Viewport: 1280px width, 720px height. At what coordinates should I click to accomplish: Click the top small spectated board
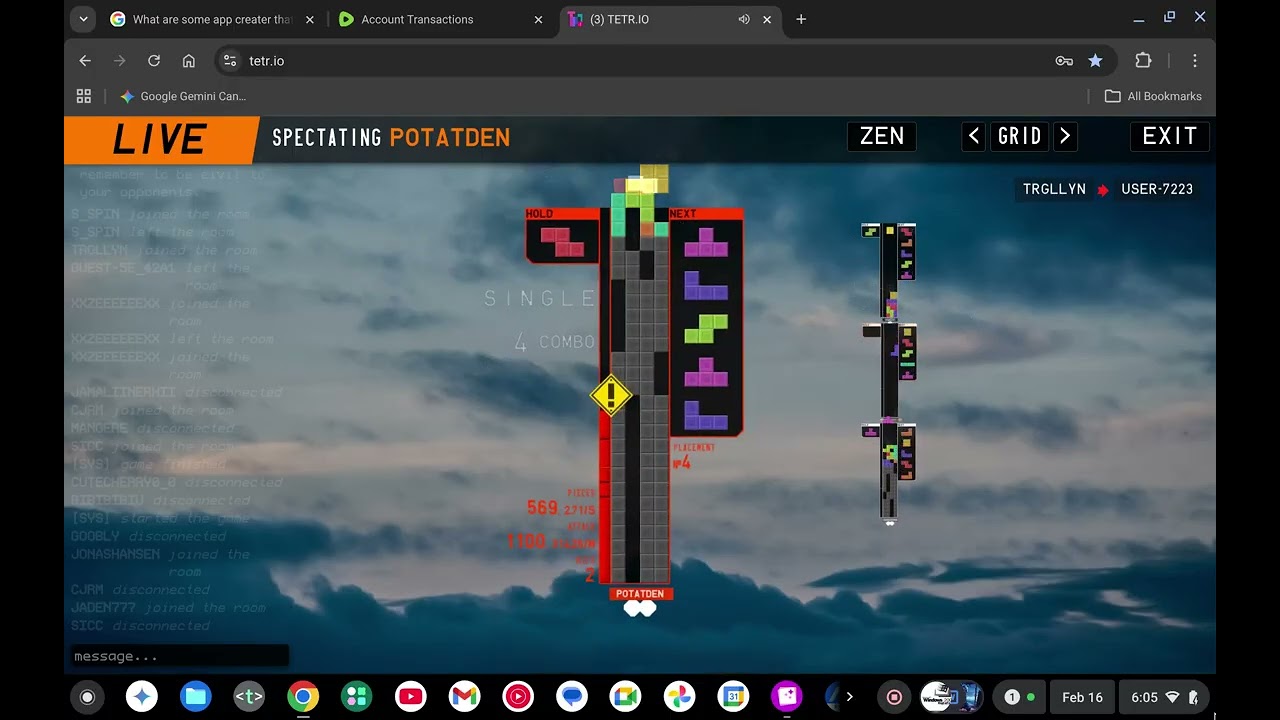(x=889, y=270)
